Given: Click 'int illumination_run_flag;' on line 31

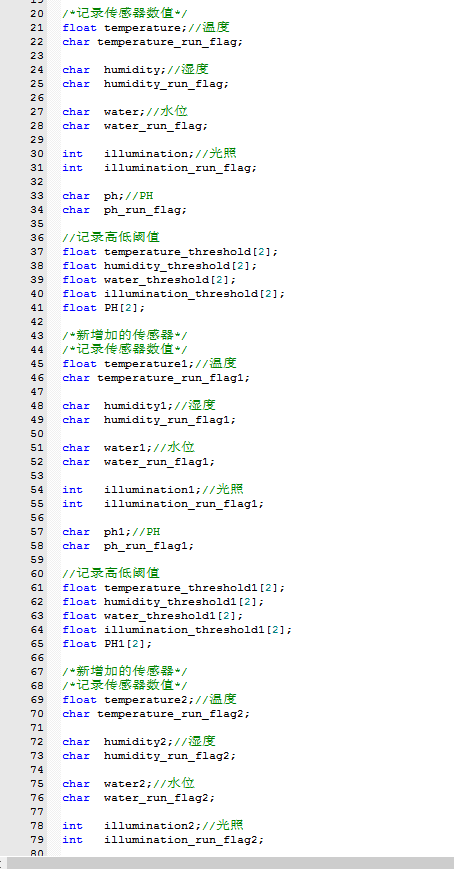Looking at the screenshot, I should [160, 168].
